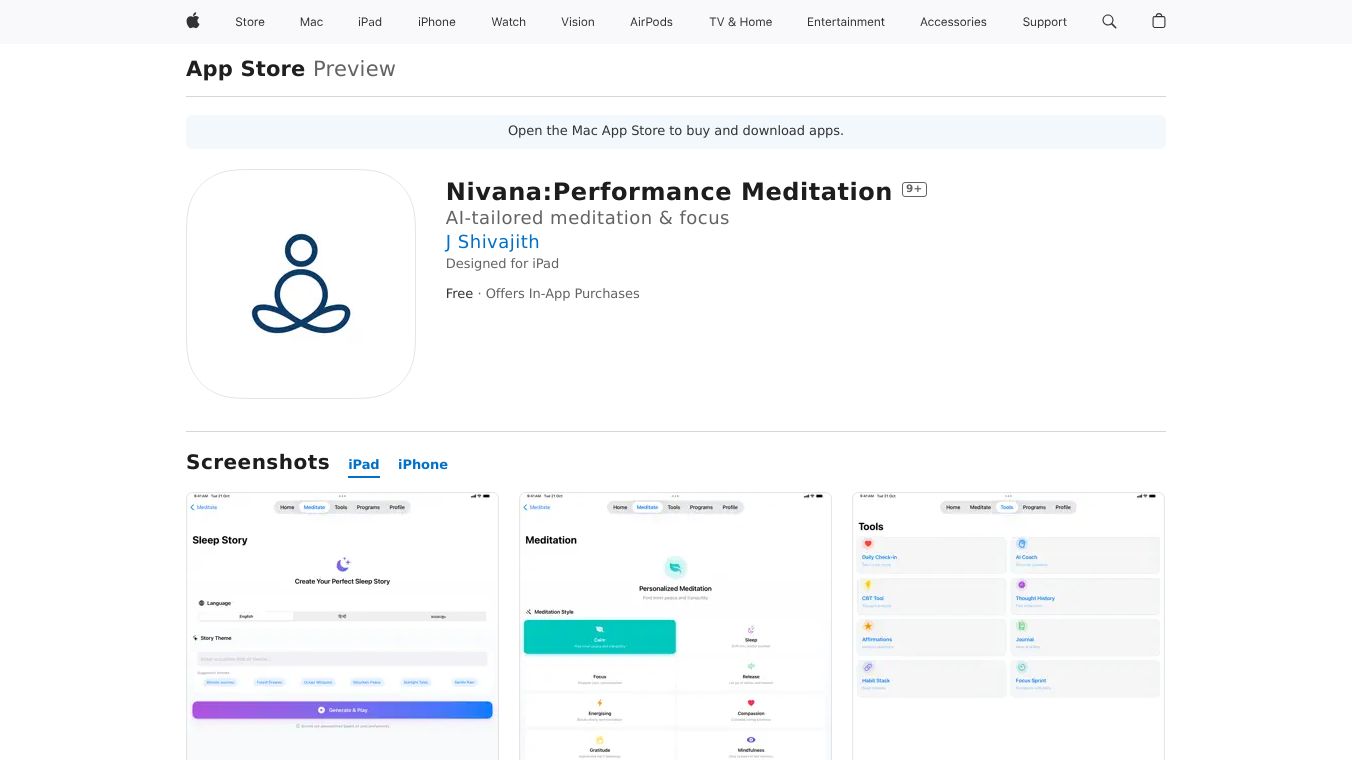Open the Entertainment menu item

(846, 22)
